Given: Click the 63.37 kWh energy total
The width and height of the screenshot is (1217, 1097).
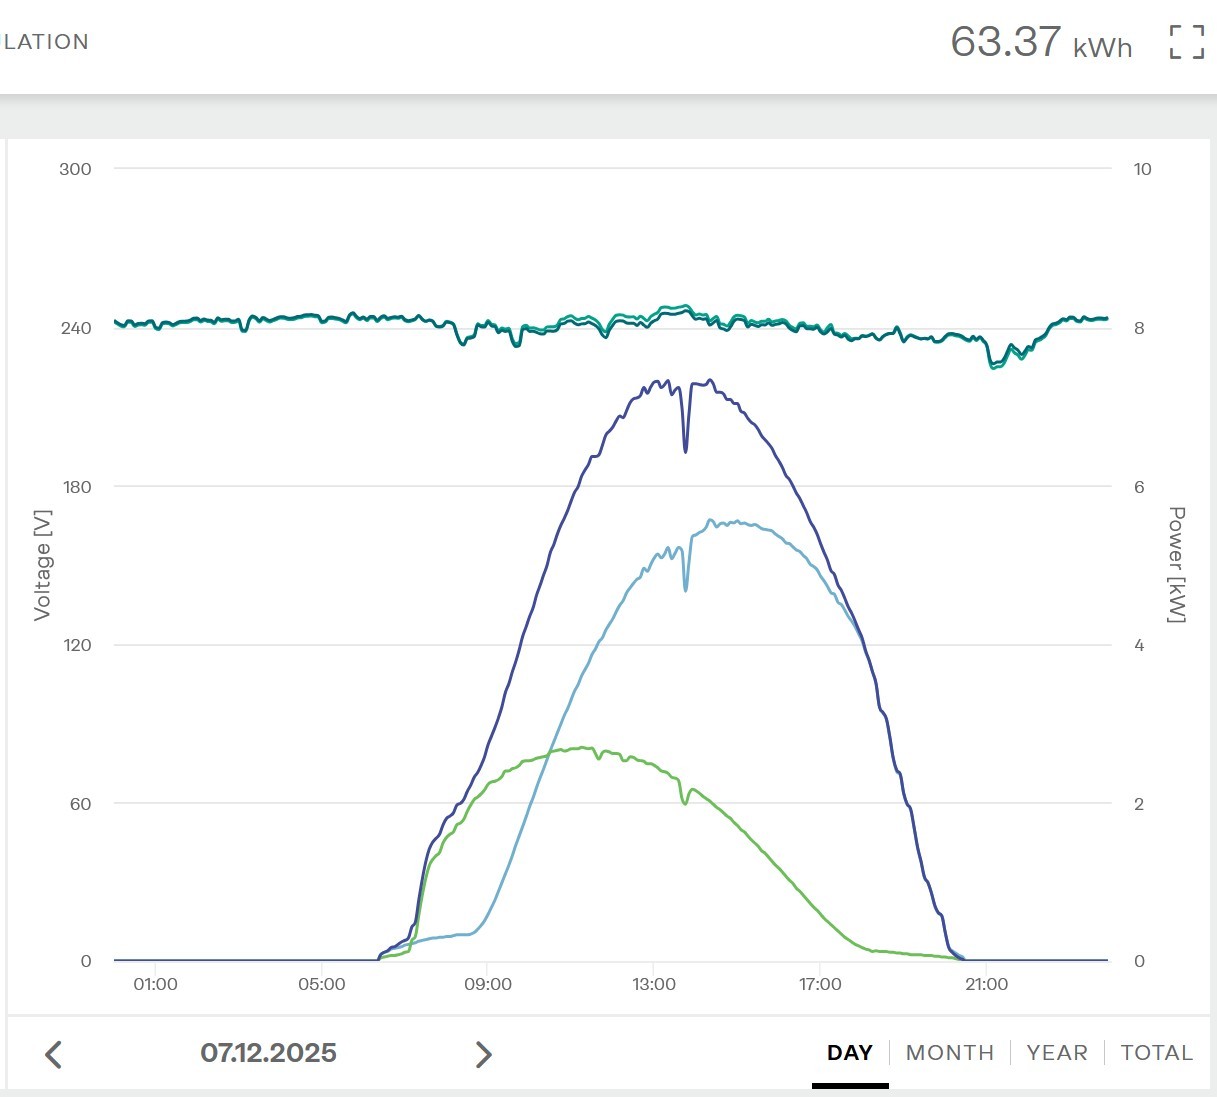Looking at the screenshot, I should coord(1040,42).
